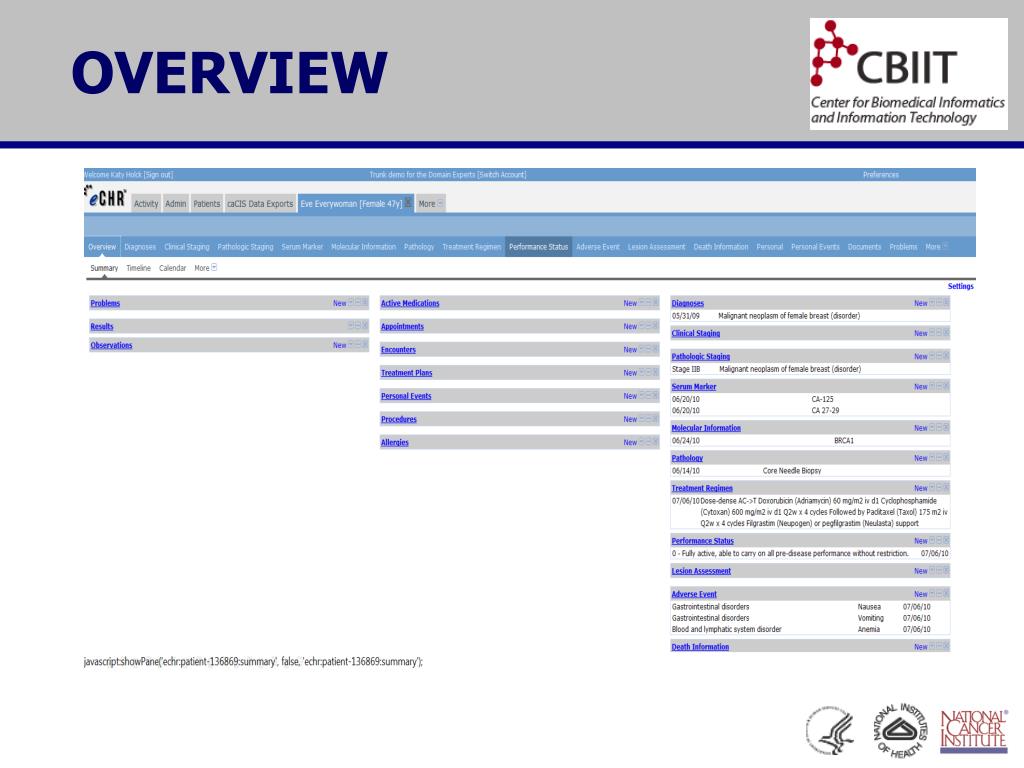Select the Anemia adverse event row
This screenshot has height=768, width=1024.
click(810, 630)
